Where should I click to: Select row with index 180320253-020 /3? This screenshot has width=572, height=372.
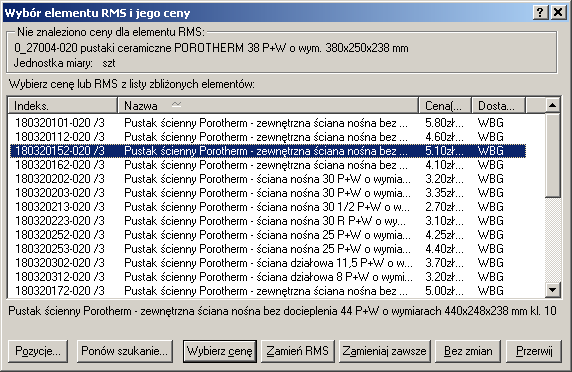[x=268, y=249]
